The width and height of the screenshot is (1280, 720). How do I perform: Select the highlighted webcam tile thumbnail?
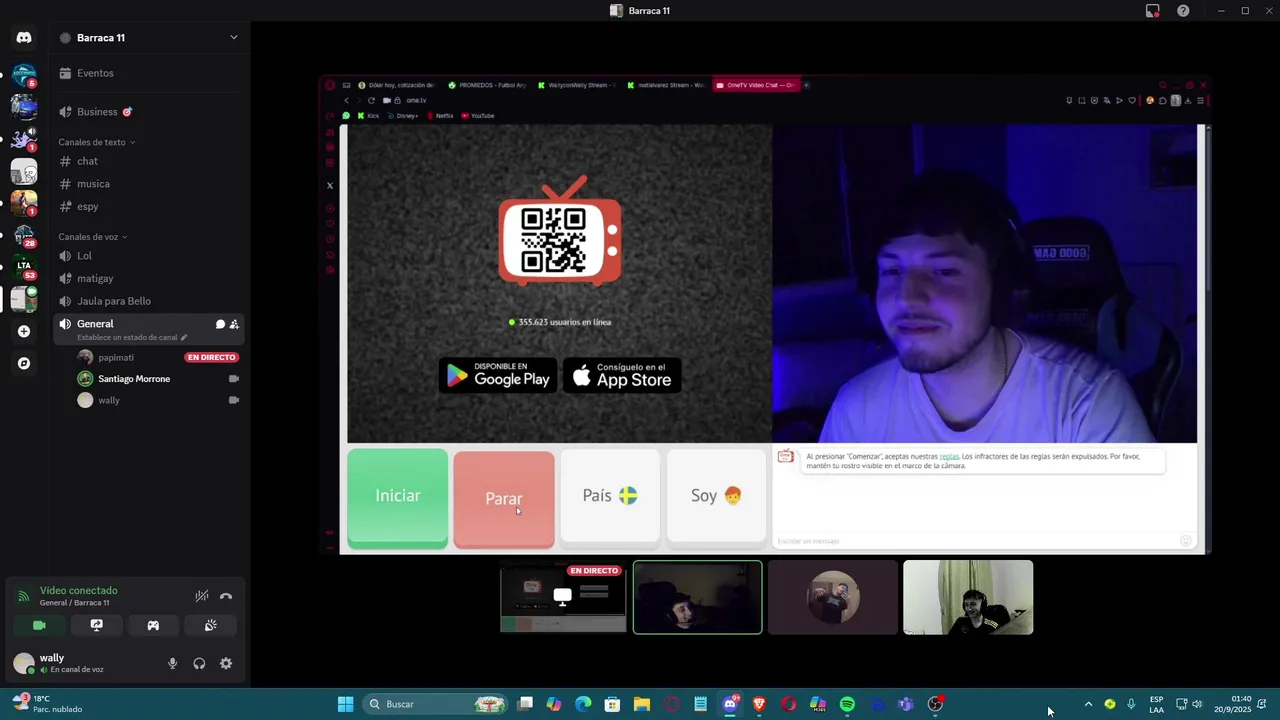[697, 597]
